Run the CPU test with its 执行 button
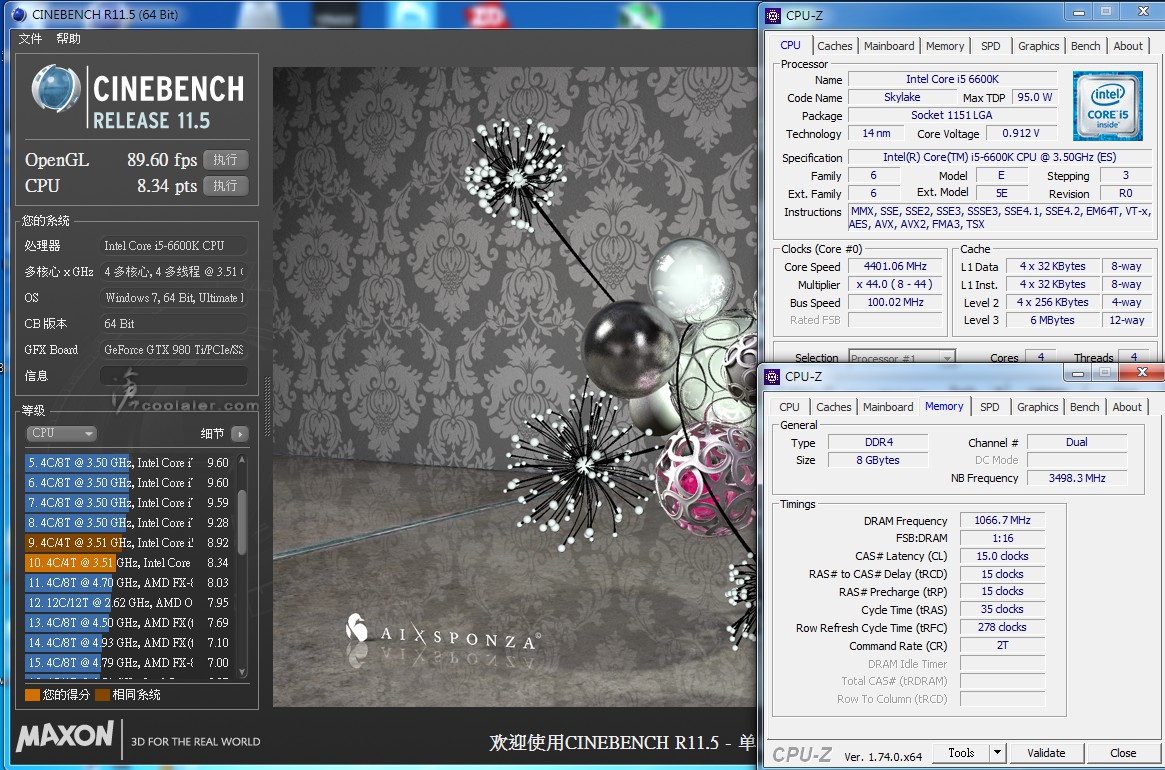 225,186
